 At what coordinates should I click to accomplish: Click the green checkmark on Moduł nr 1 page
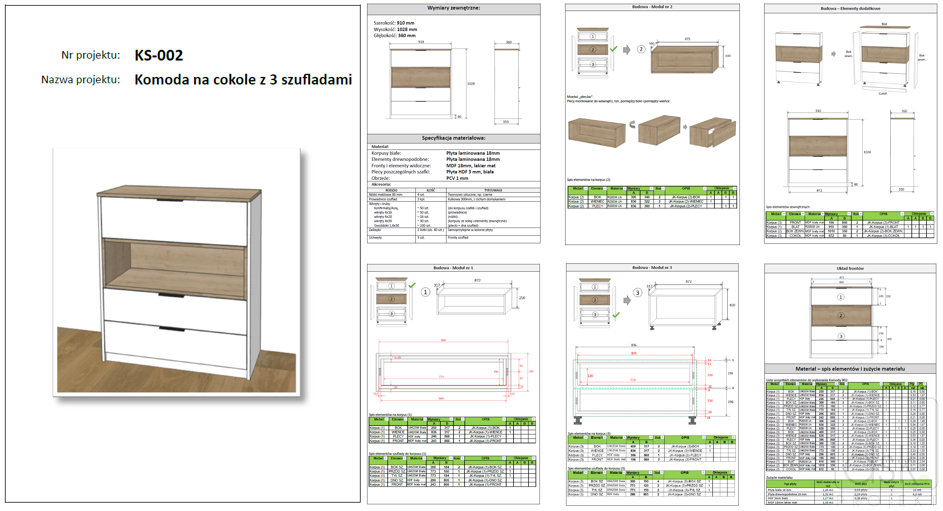tap(413, 286)
